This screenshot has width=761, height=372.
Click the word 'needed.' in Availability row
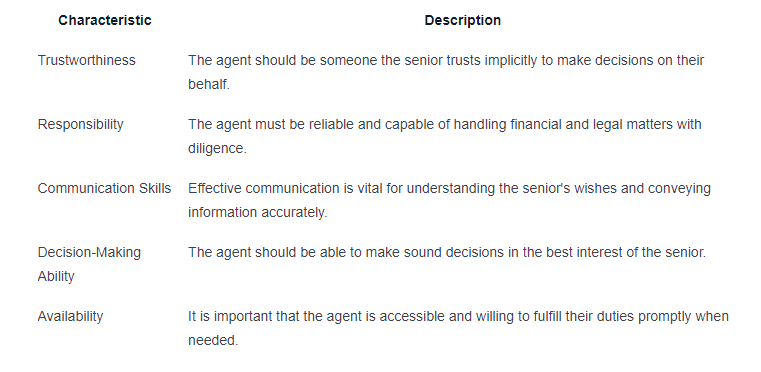[213, 341]
